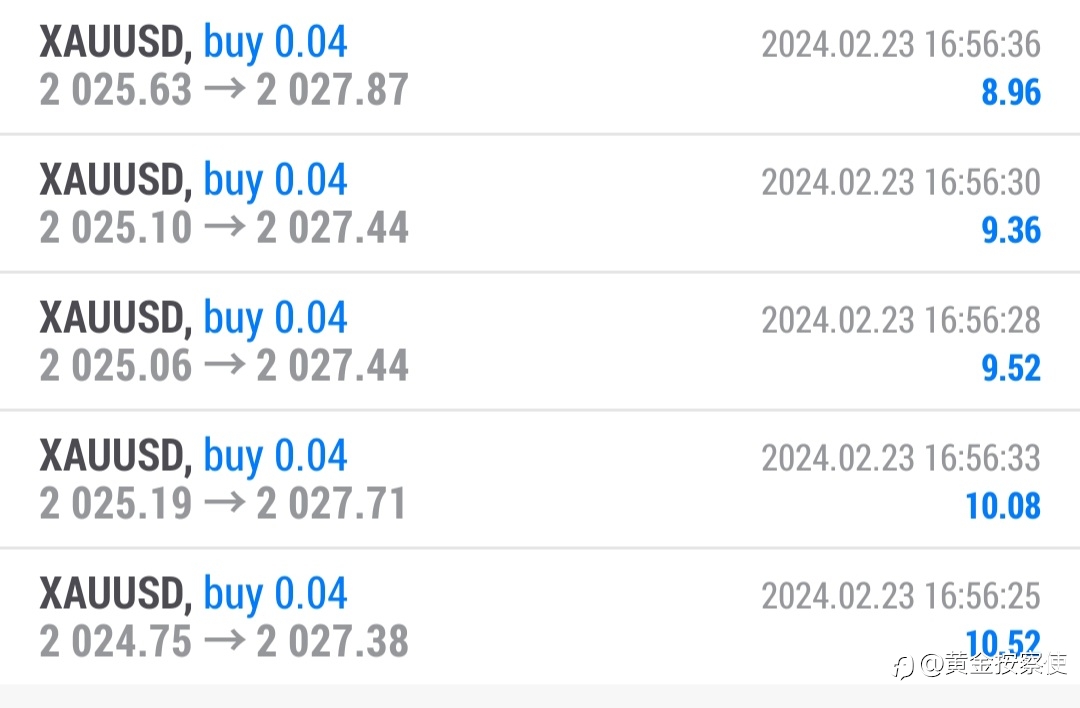Click the @黄金按察使 watermark text
The height and width of the screenshot is (708, 1080).
tap(993, 664)
